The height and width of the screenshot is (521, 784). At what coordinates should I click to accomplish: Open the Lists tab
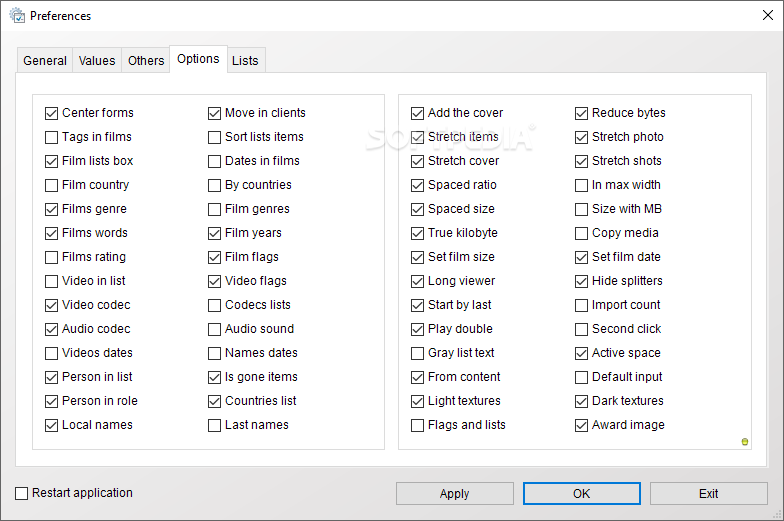click(x=245, y=60)
